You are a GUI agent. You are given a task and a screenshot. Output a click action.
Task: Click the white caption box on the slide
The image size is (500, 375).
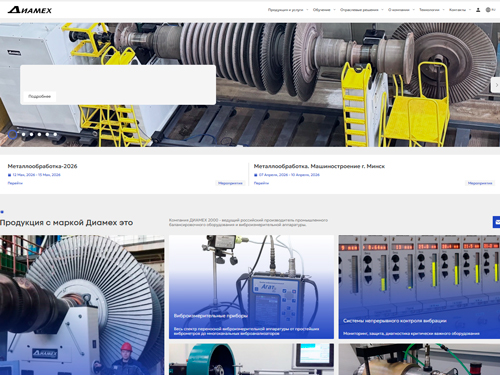118,85
